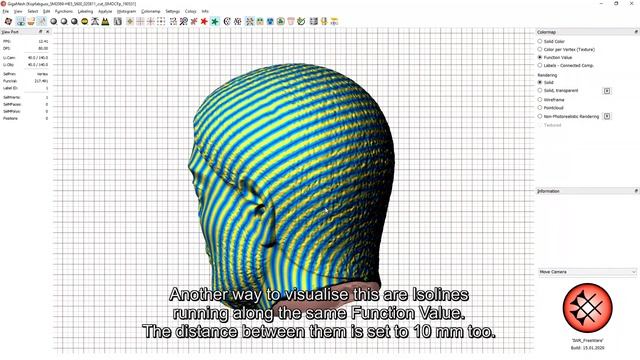
Task: Open the File menu
Action: coord(6,11)
